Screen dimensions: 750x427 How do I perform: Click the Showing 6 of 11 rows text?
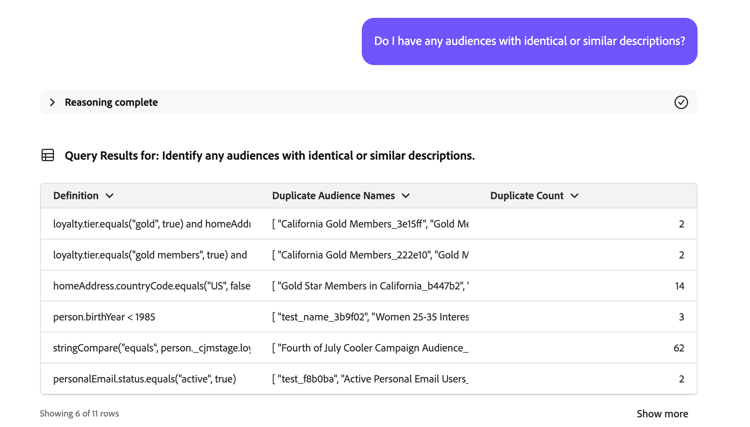[x=79, y=413]
